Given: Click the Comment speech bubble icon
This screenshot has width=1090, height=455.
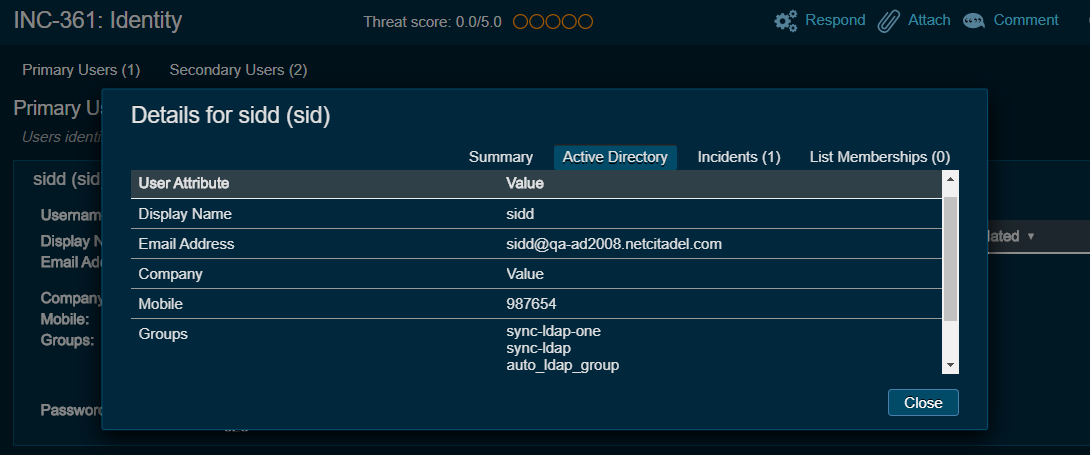Looking at the screenshot, I should point(974,21).
